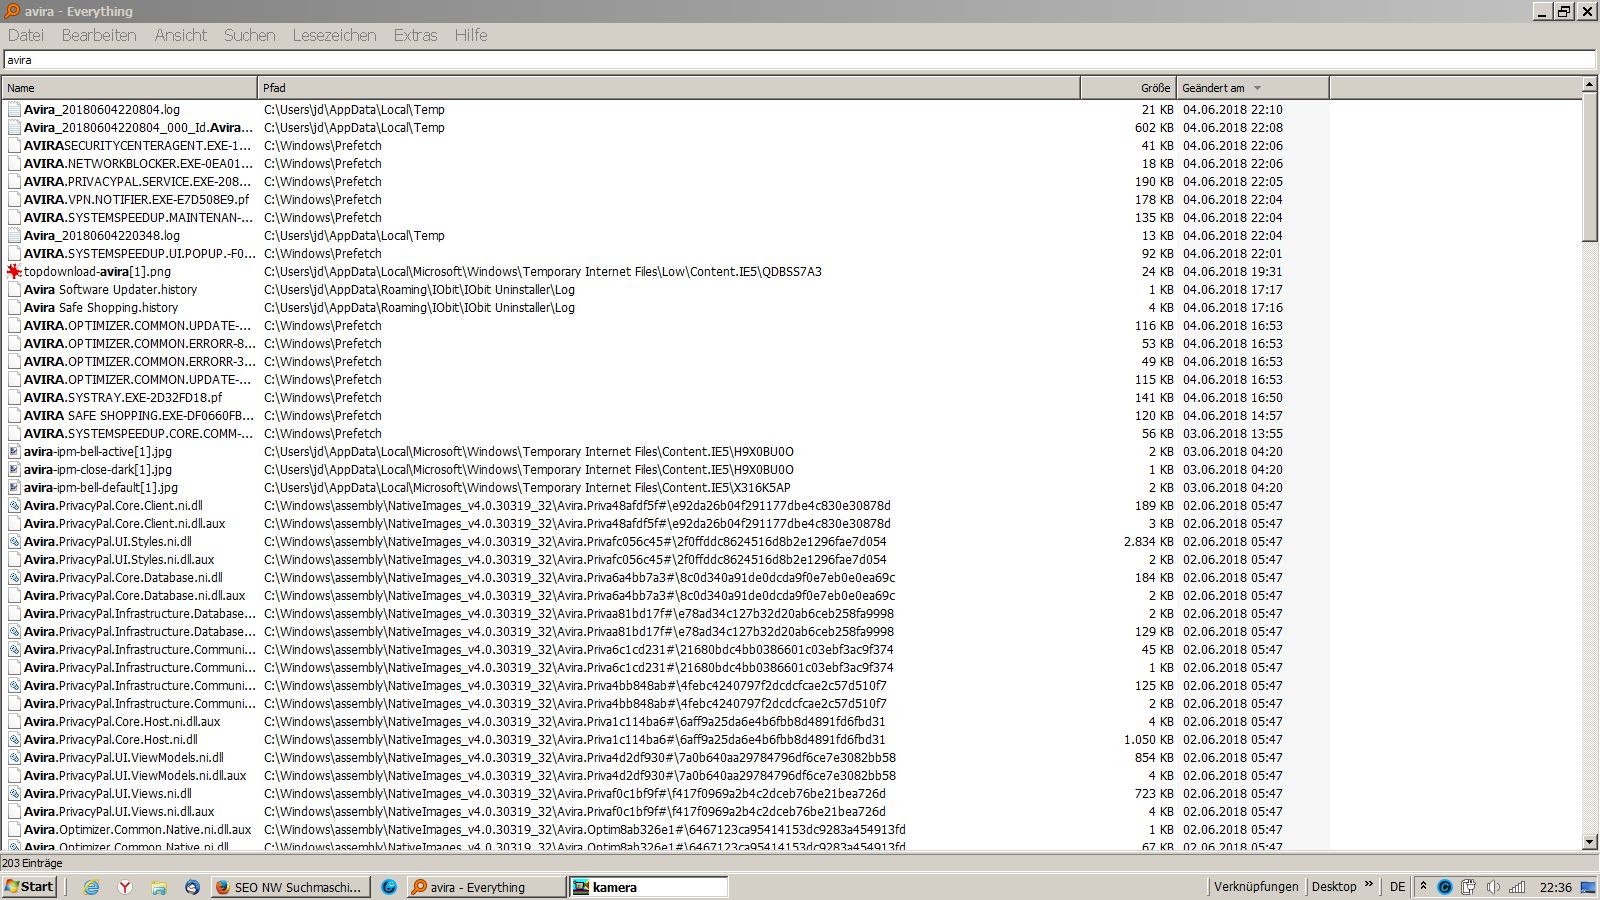The height and width of the screenshot is (900, 1600).
Task: Click the DLL icon of Avira.PrivacyPal.UI.Views.ni.dll
Action: coord(14,794)
